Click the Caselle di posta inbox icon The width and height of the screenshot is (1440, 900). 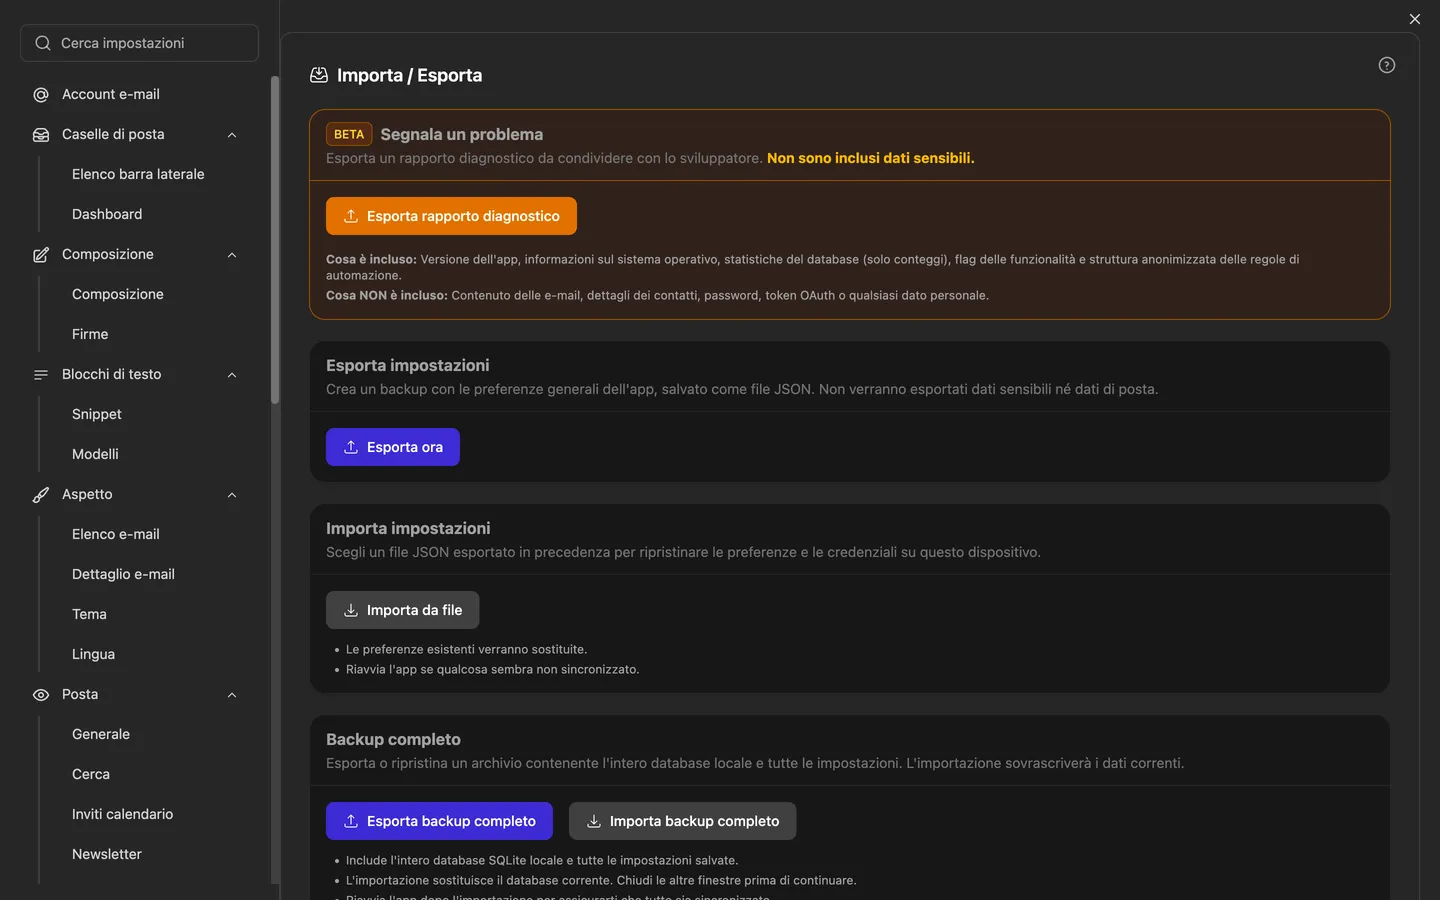(41, 135)
